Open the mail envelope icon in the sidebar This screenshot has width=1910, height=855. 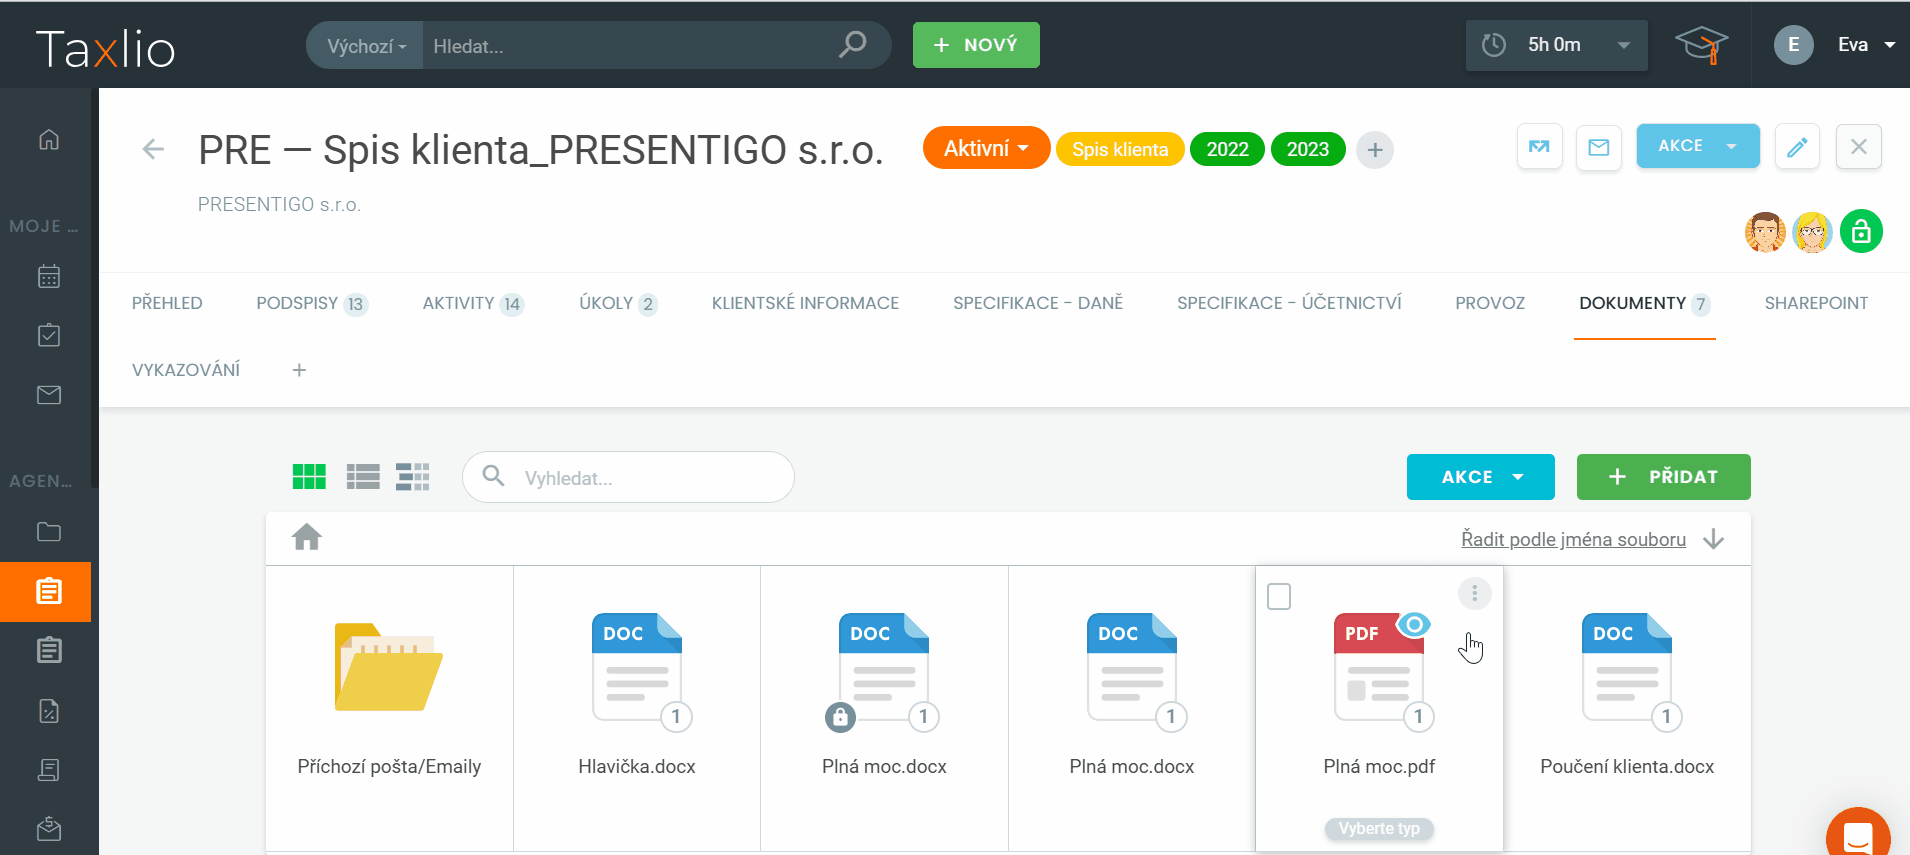pyautogui.click(x=49, y=395)
